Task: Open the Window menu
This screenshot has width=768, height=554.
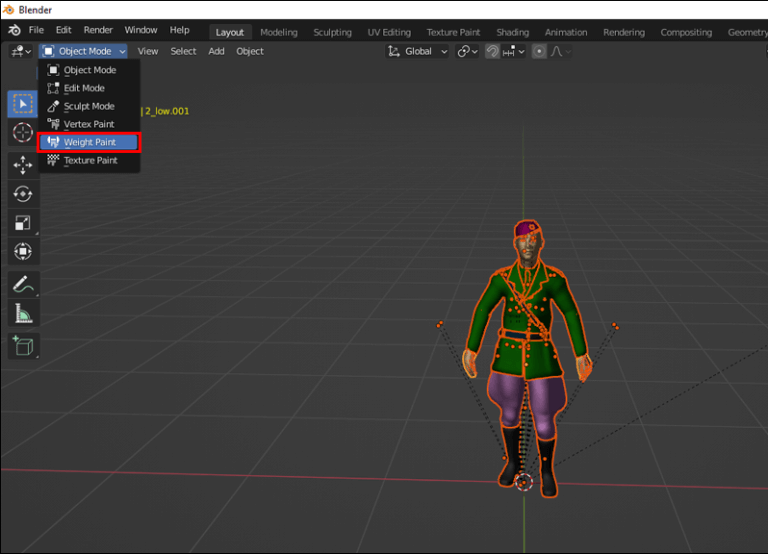Action: pyautogui.click(x=141, y=30)
